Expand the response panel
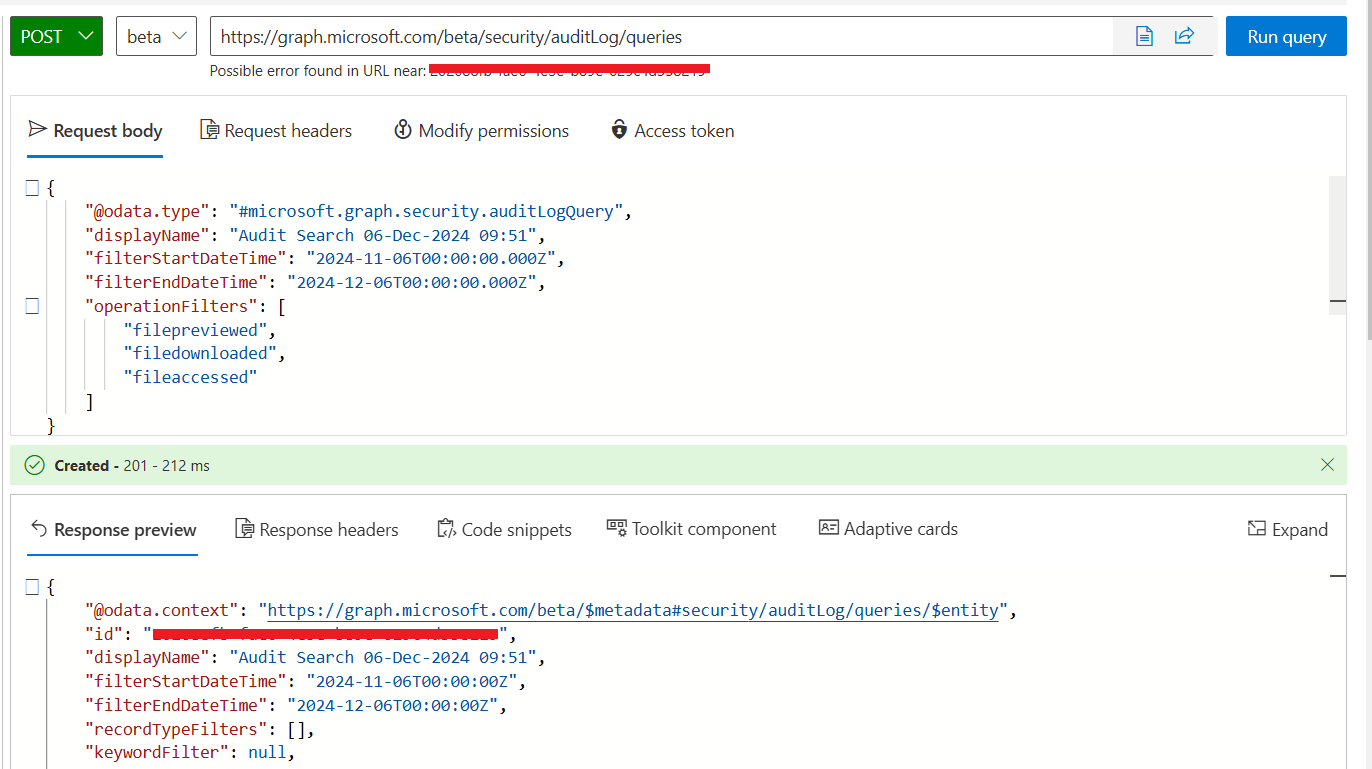Image resolution: width=1372 pixels, height=769 pixels. (x=1288, y=530)
